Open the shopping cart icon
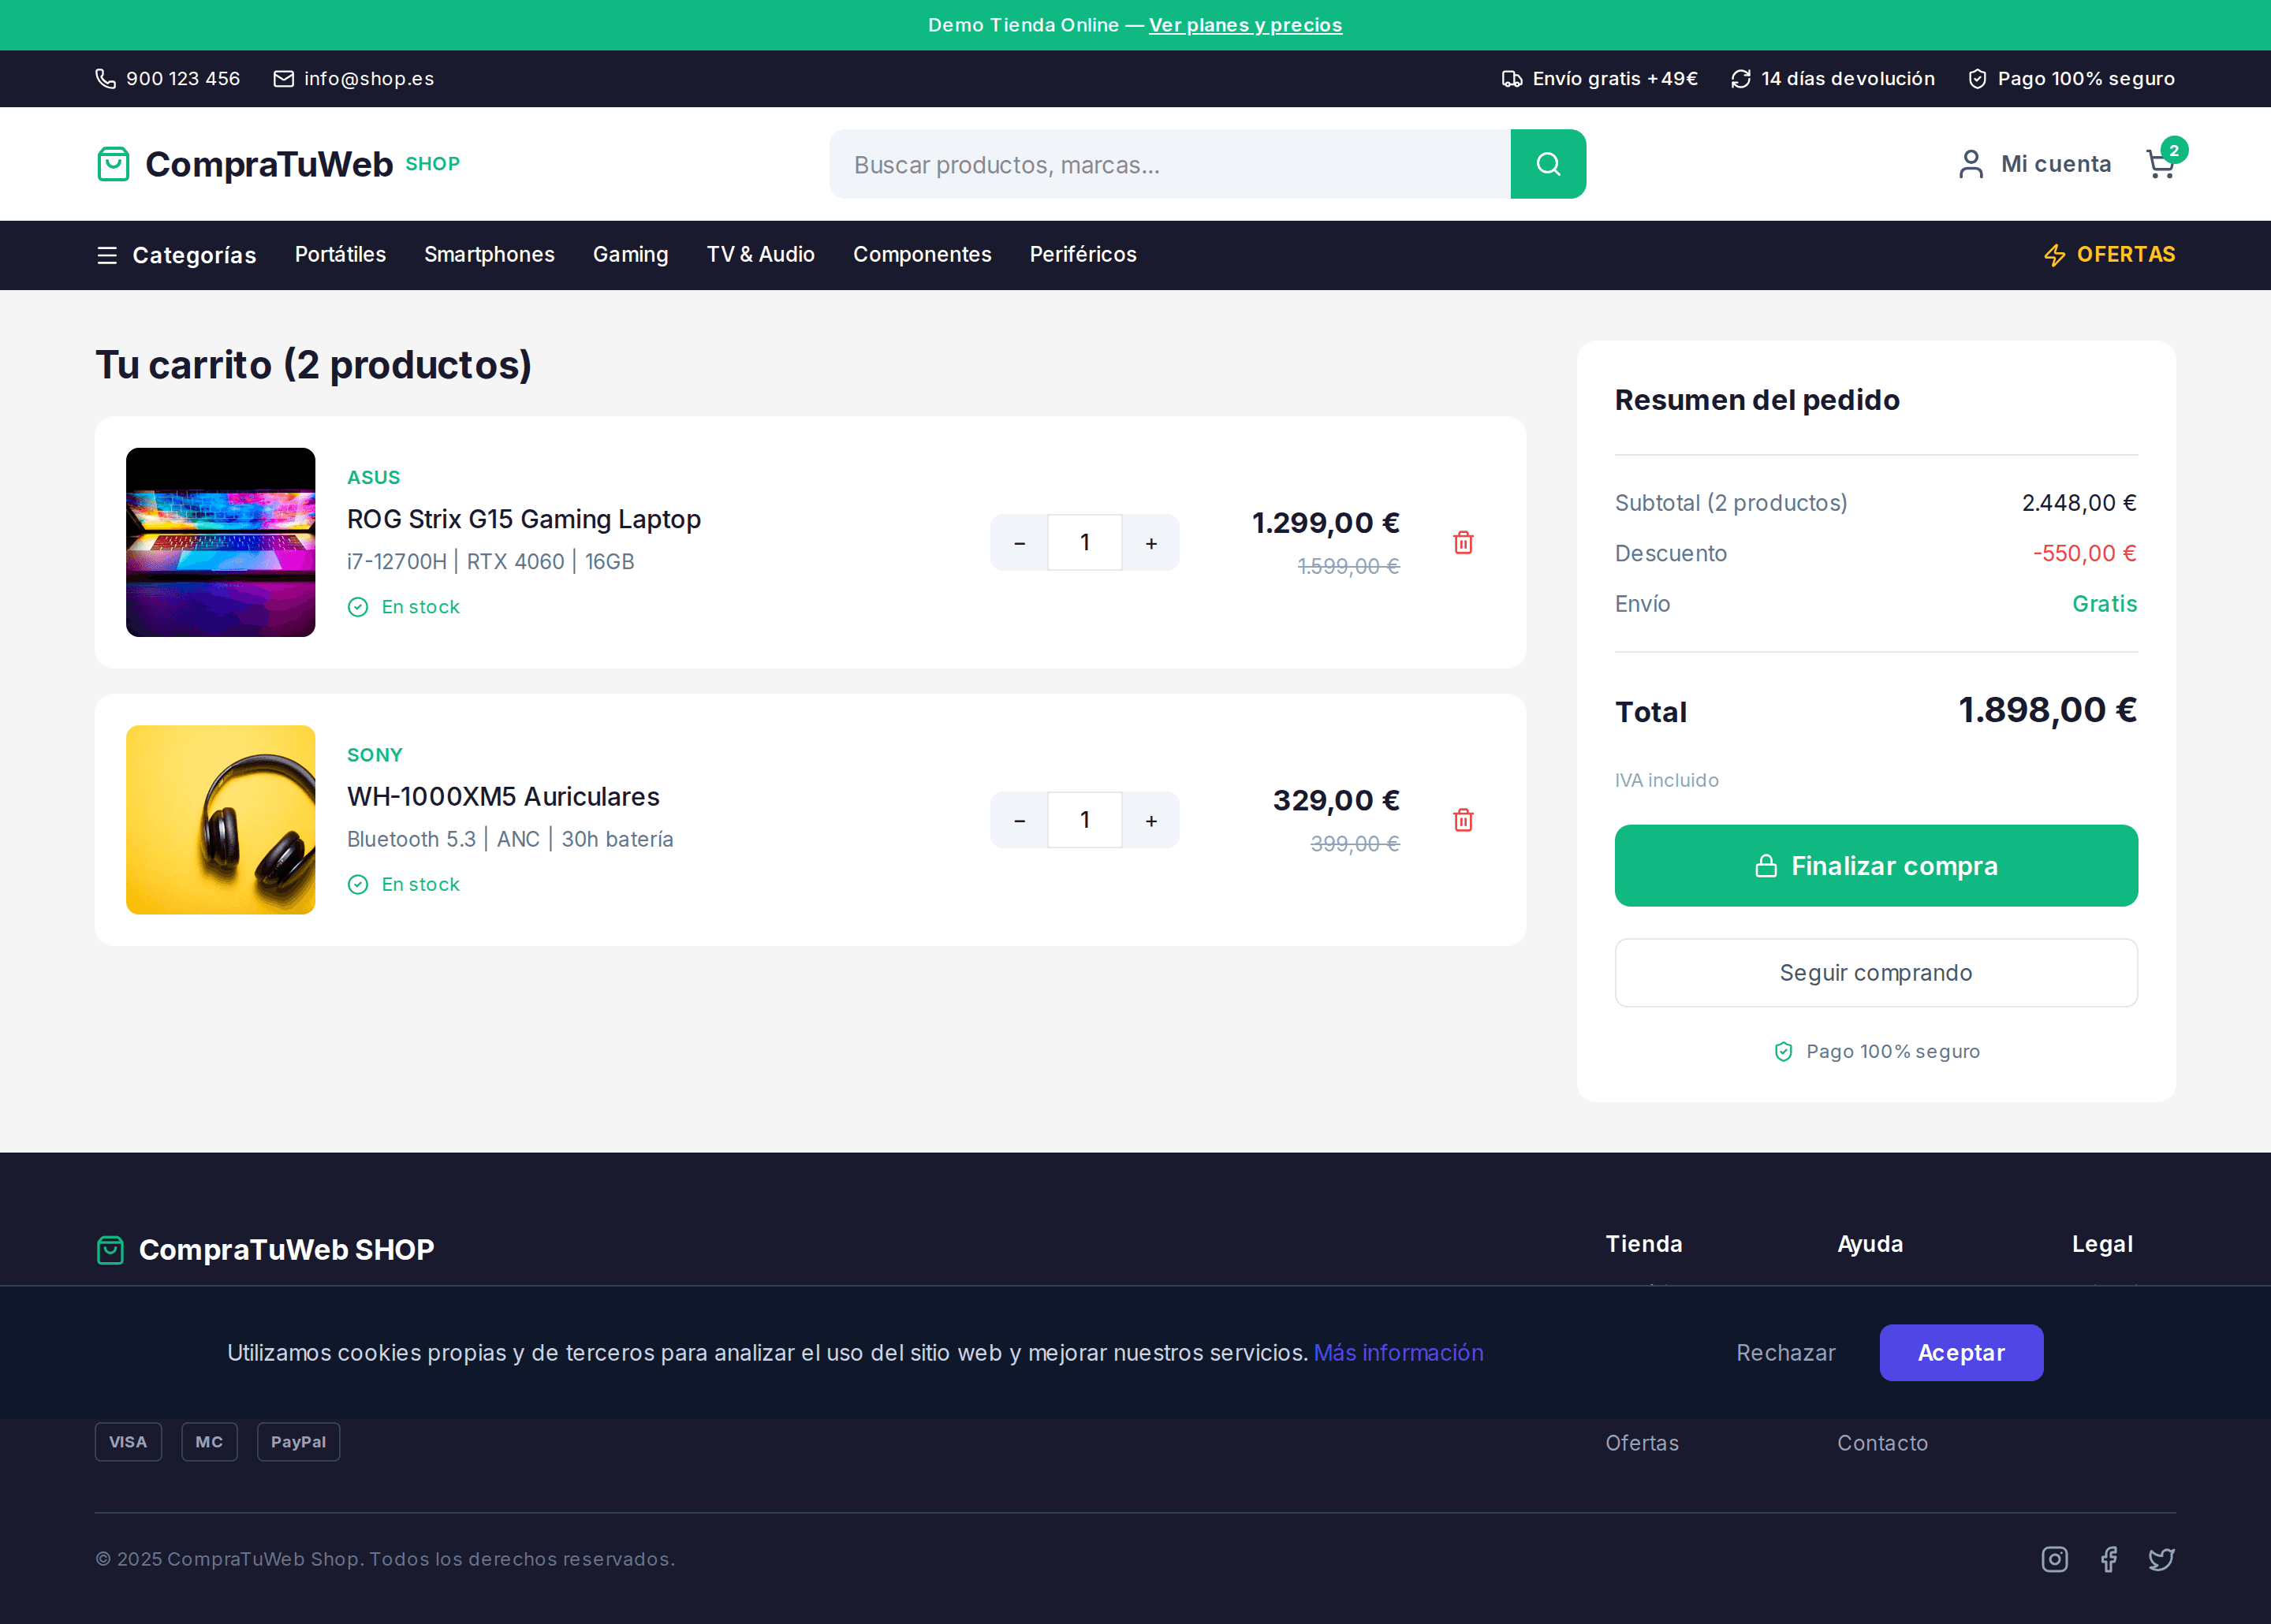 point(2160,164)
